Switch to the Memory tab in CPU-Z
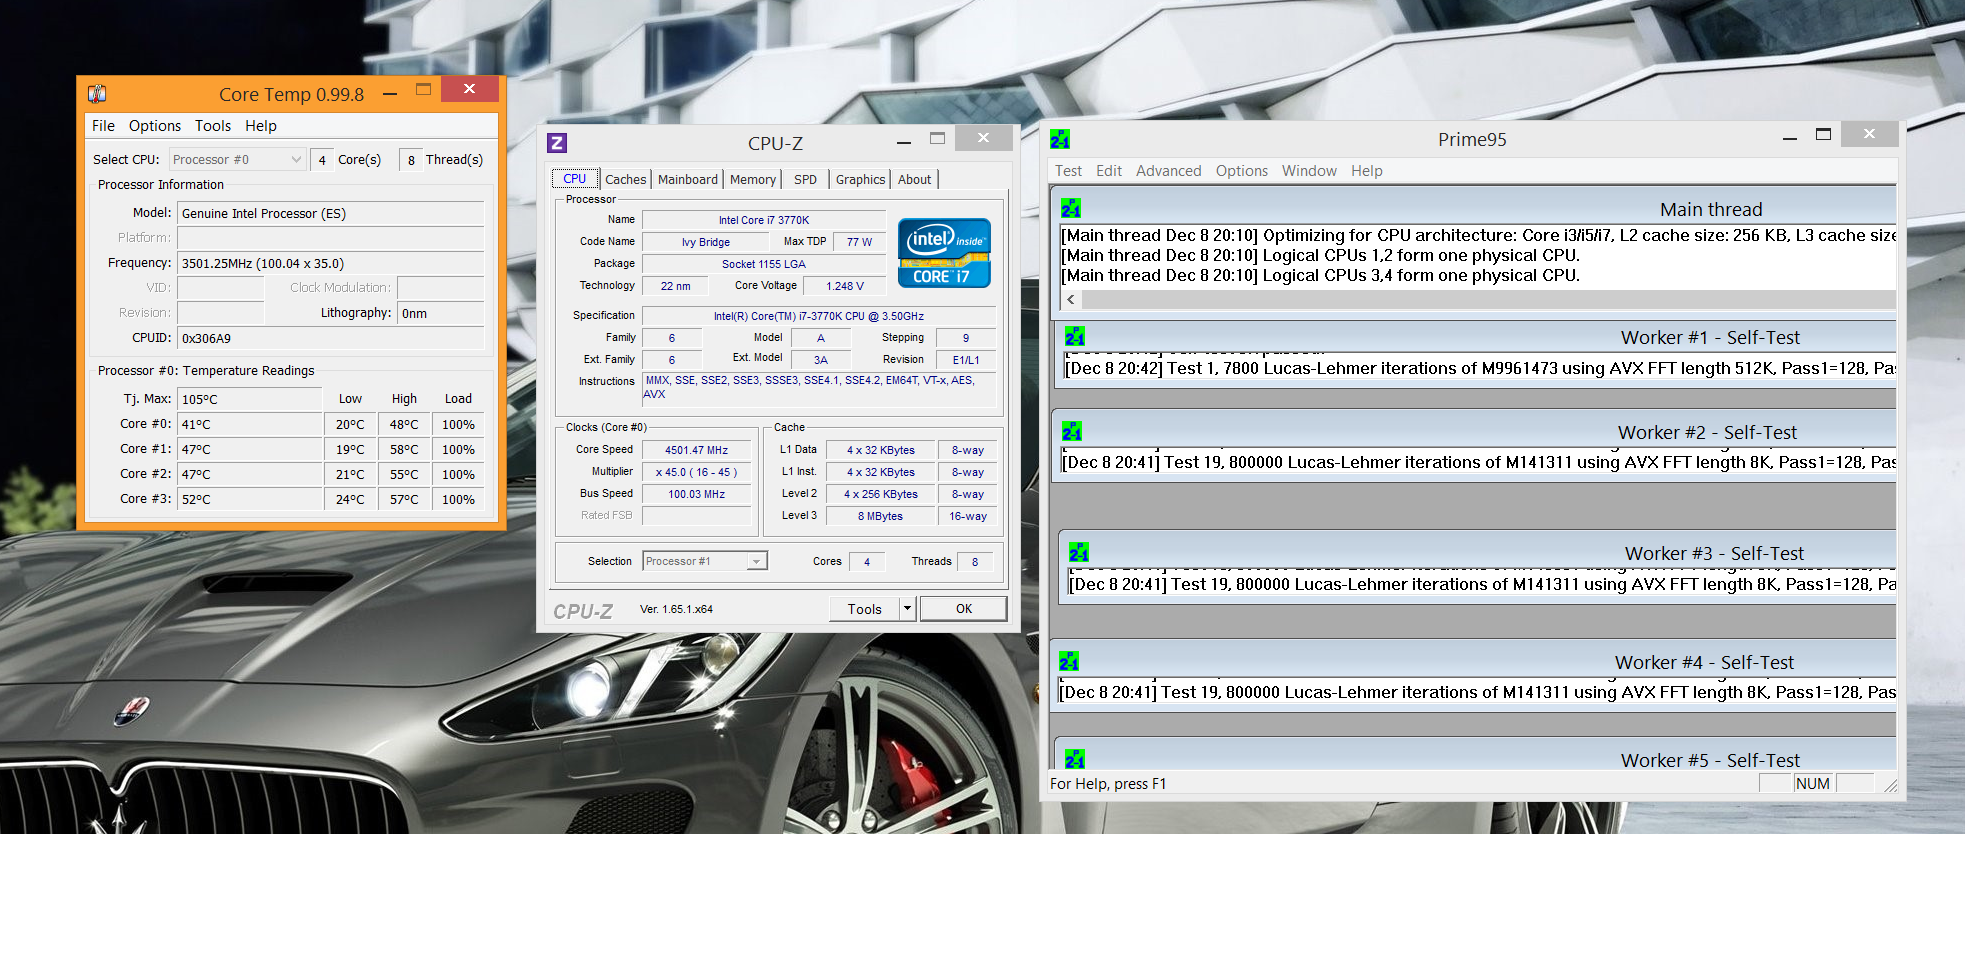 pyautogui.click(x=753, y=179)
